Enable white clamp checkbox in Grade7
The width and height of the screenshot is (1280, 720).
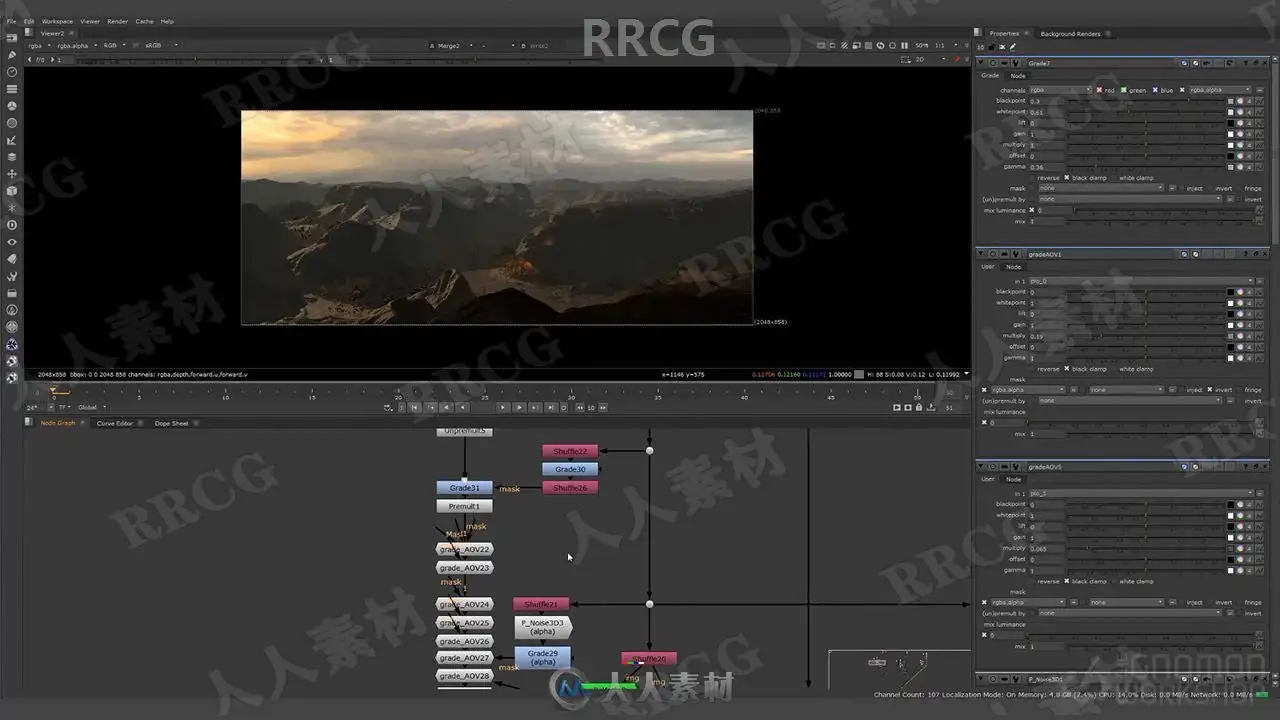click(x=1113, y=177)
